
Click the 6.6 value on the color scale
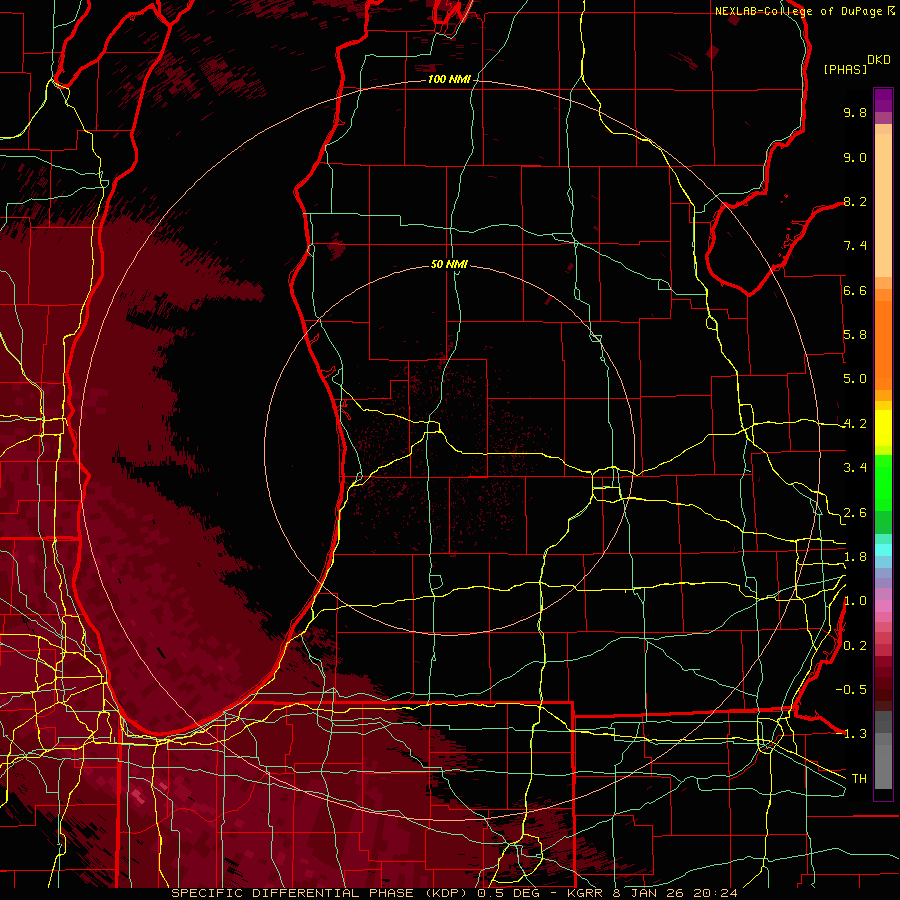[855, 290]
